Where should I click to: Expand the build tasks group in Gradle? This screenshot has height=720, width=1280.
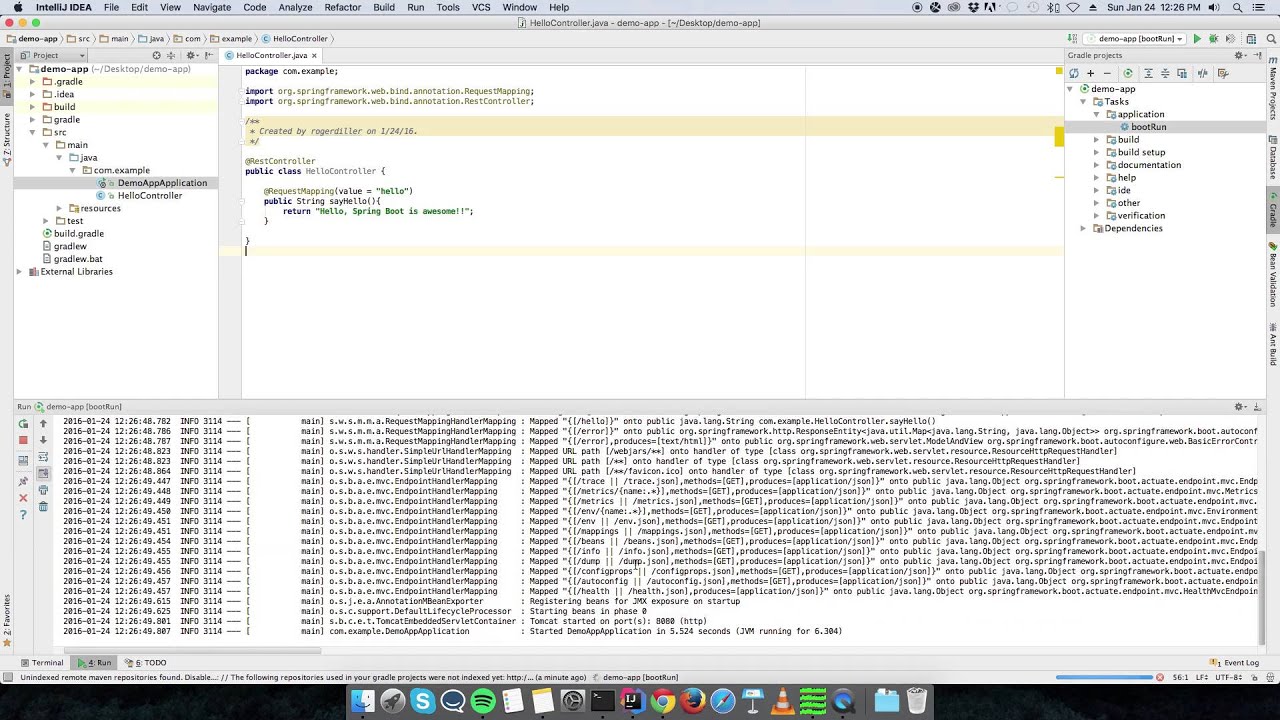pos(1097,140)
